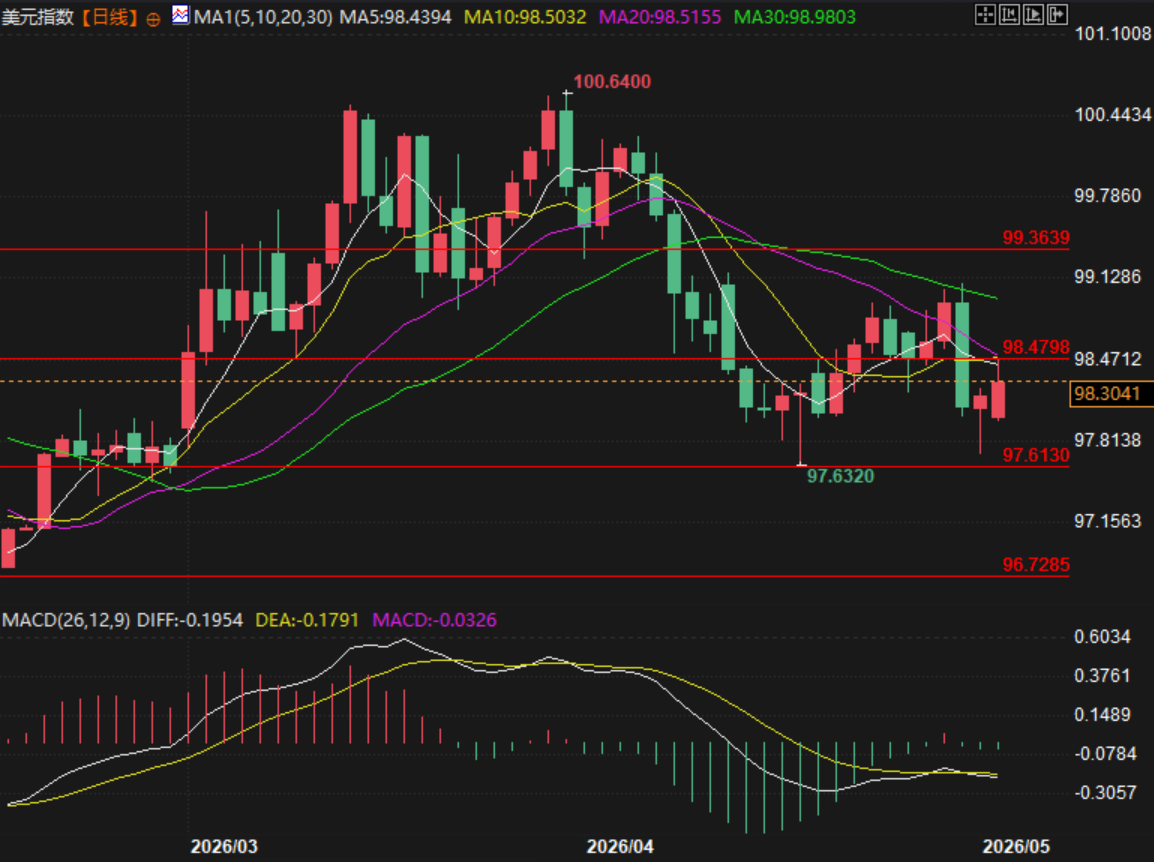Screen dimensions: 1154x862
Task: Click the shrink chart axis icon
Action: [1009, 14]
